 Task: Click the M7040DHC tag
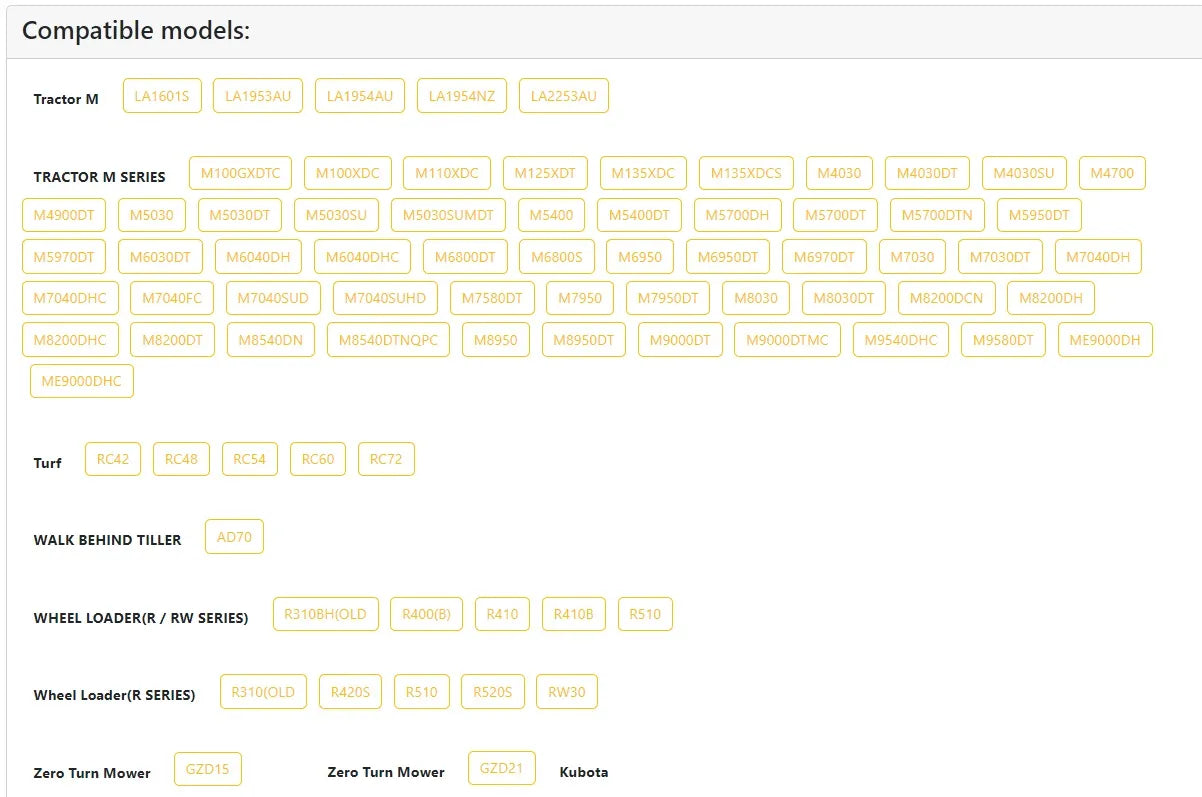(70, 298)
